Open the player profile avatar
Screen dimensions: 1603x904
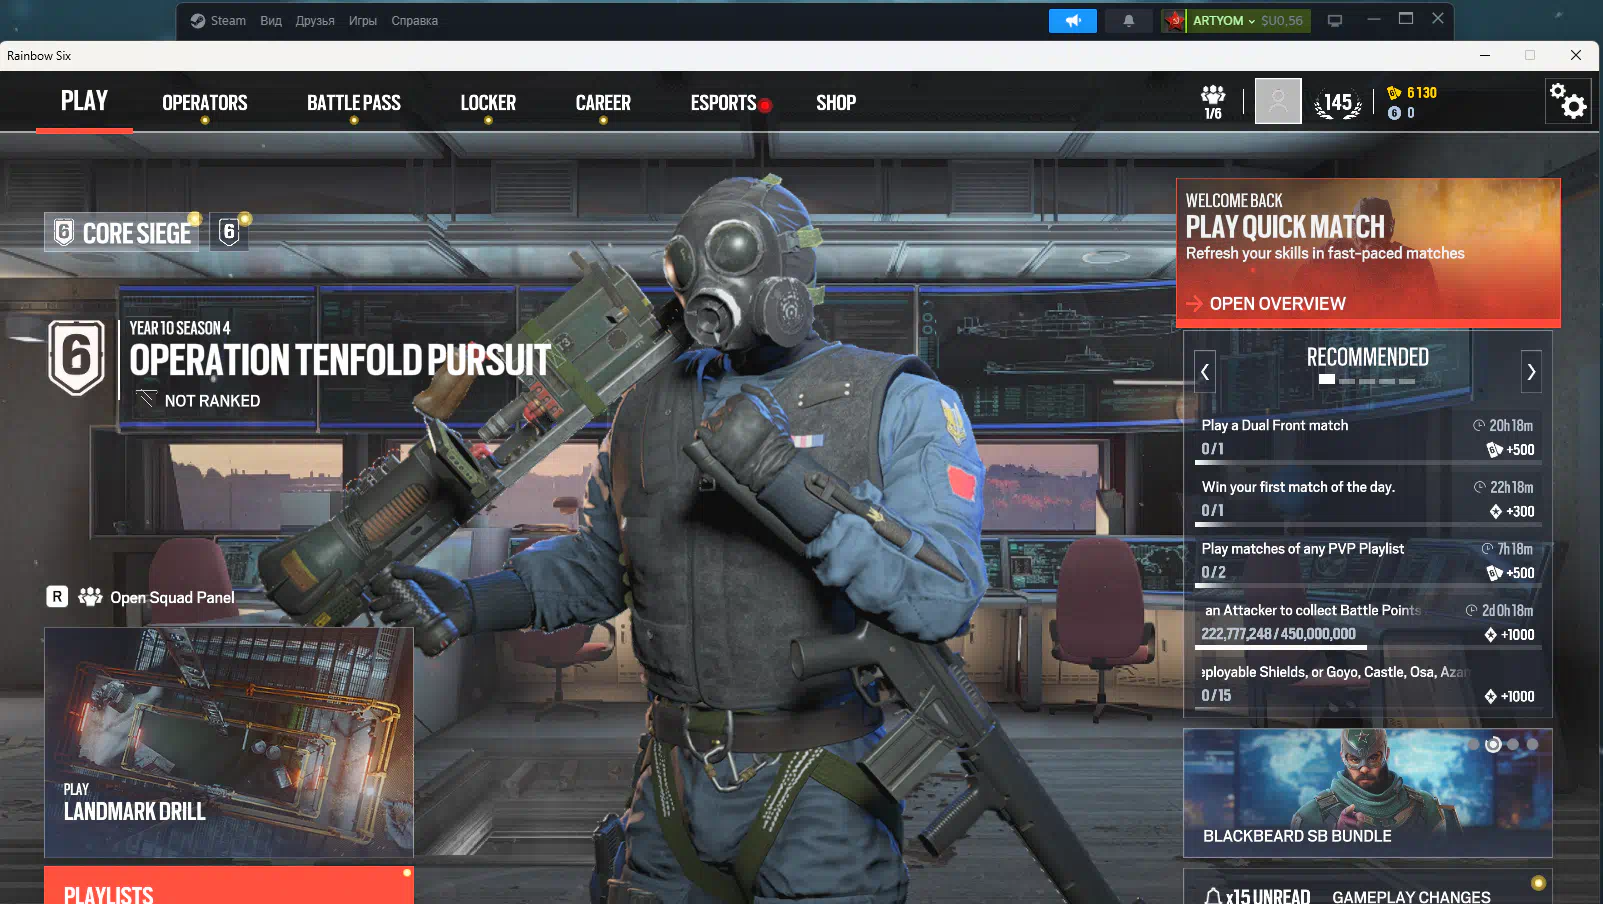tap(1277, 101)
